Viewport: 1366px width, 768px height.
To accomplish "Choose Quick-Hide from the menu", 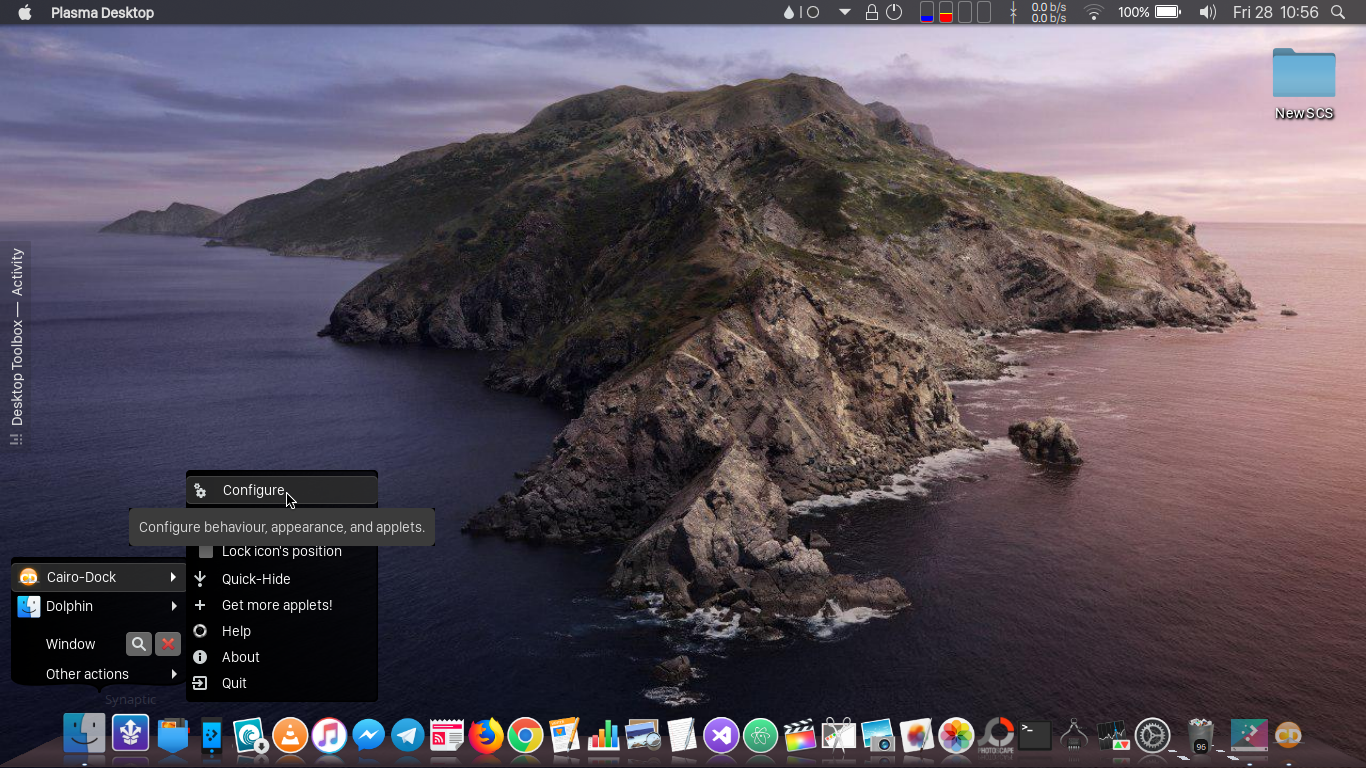I will pos(281,579).
